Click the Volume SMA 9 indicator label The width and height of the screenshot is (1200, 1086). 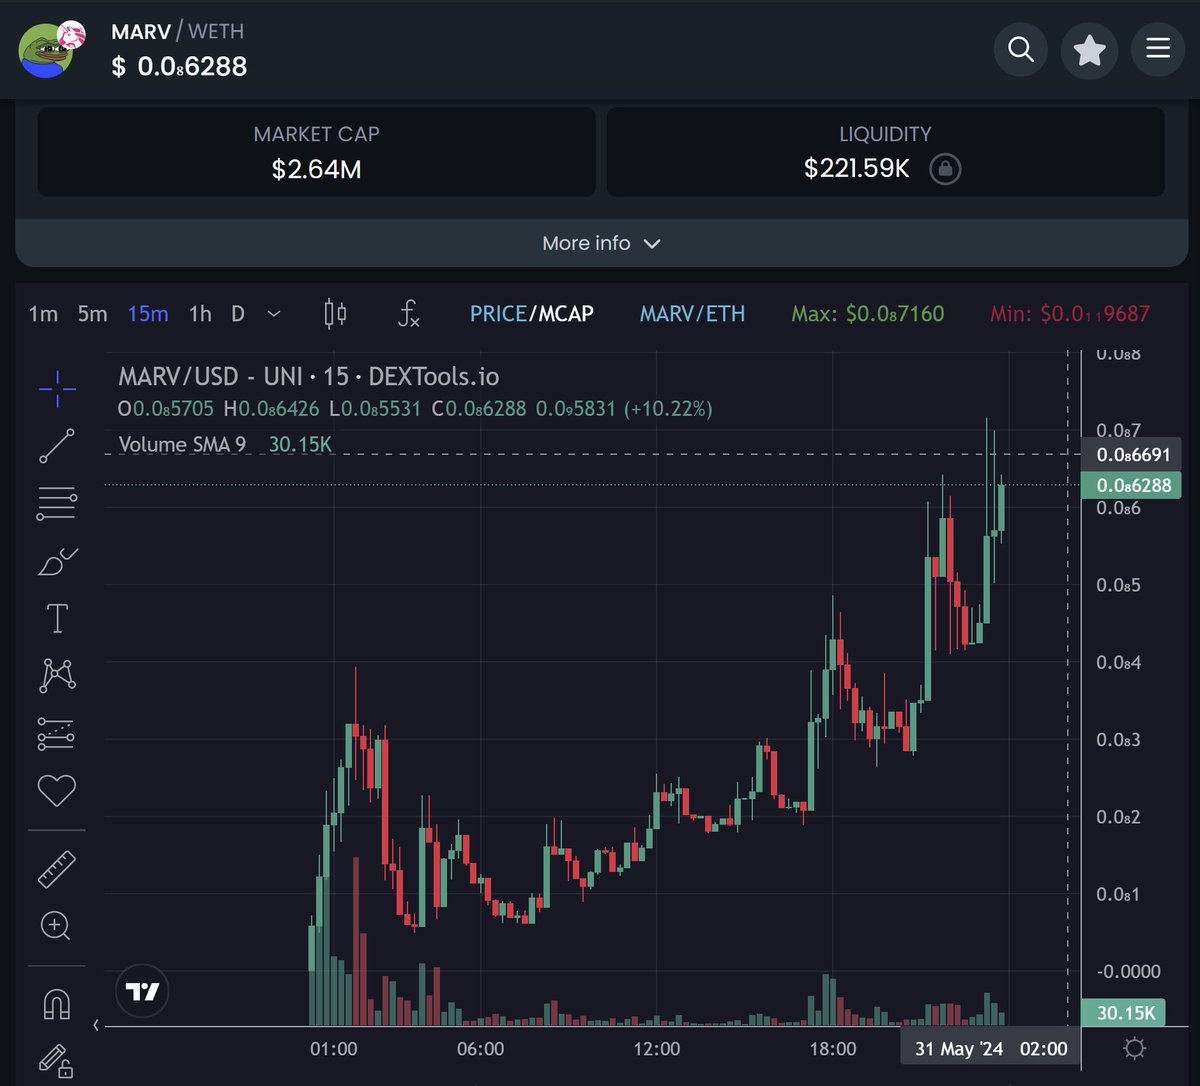[x=182, y=444]
